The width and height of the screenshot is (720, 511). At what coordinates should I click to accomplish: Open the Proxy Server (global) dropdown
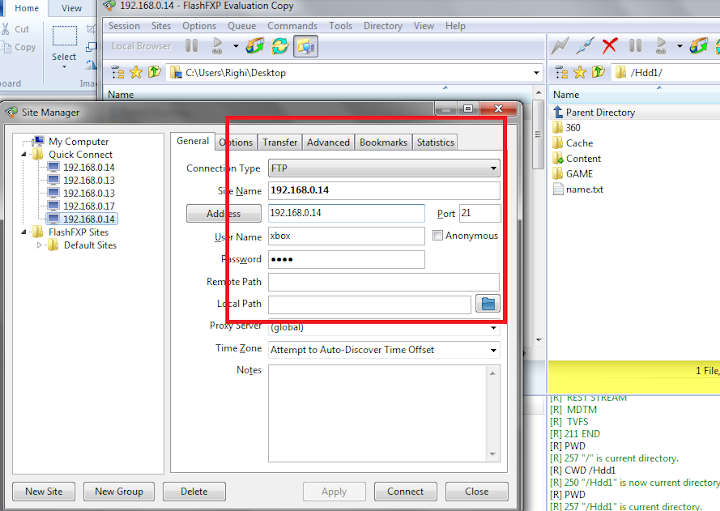click(x=493, y=327)
